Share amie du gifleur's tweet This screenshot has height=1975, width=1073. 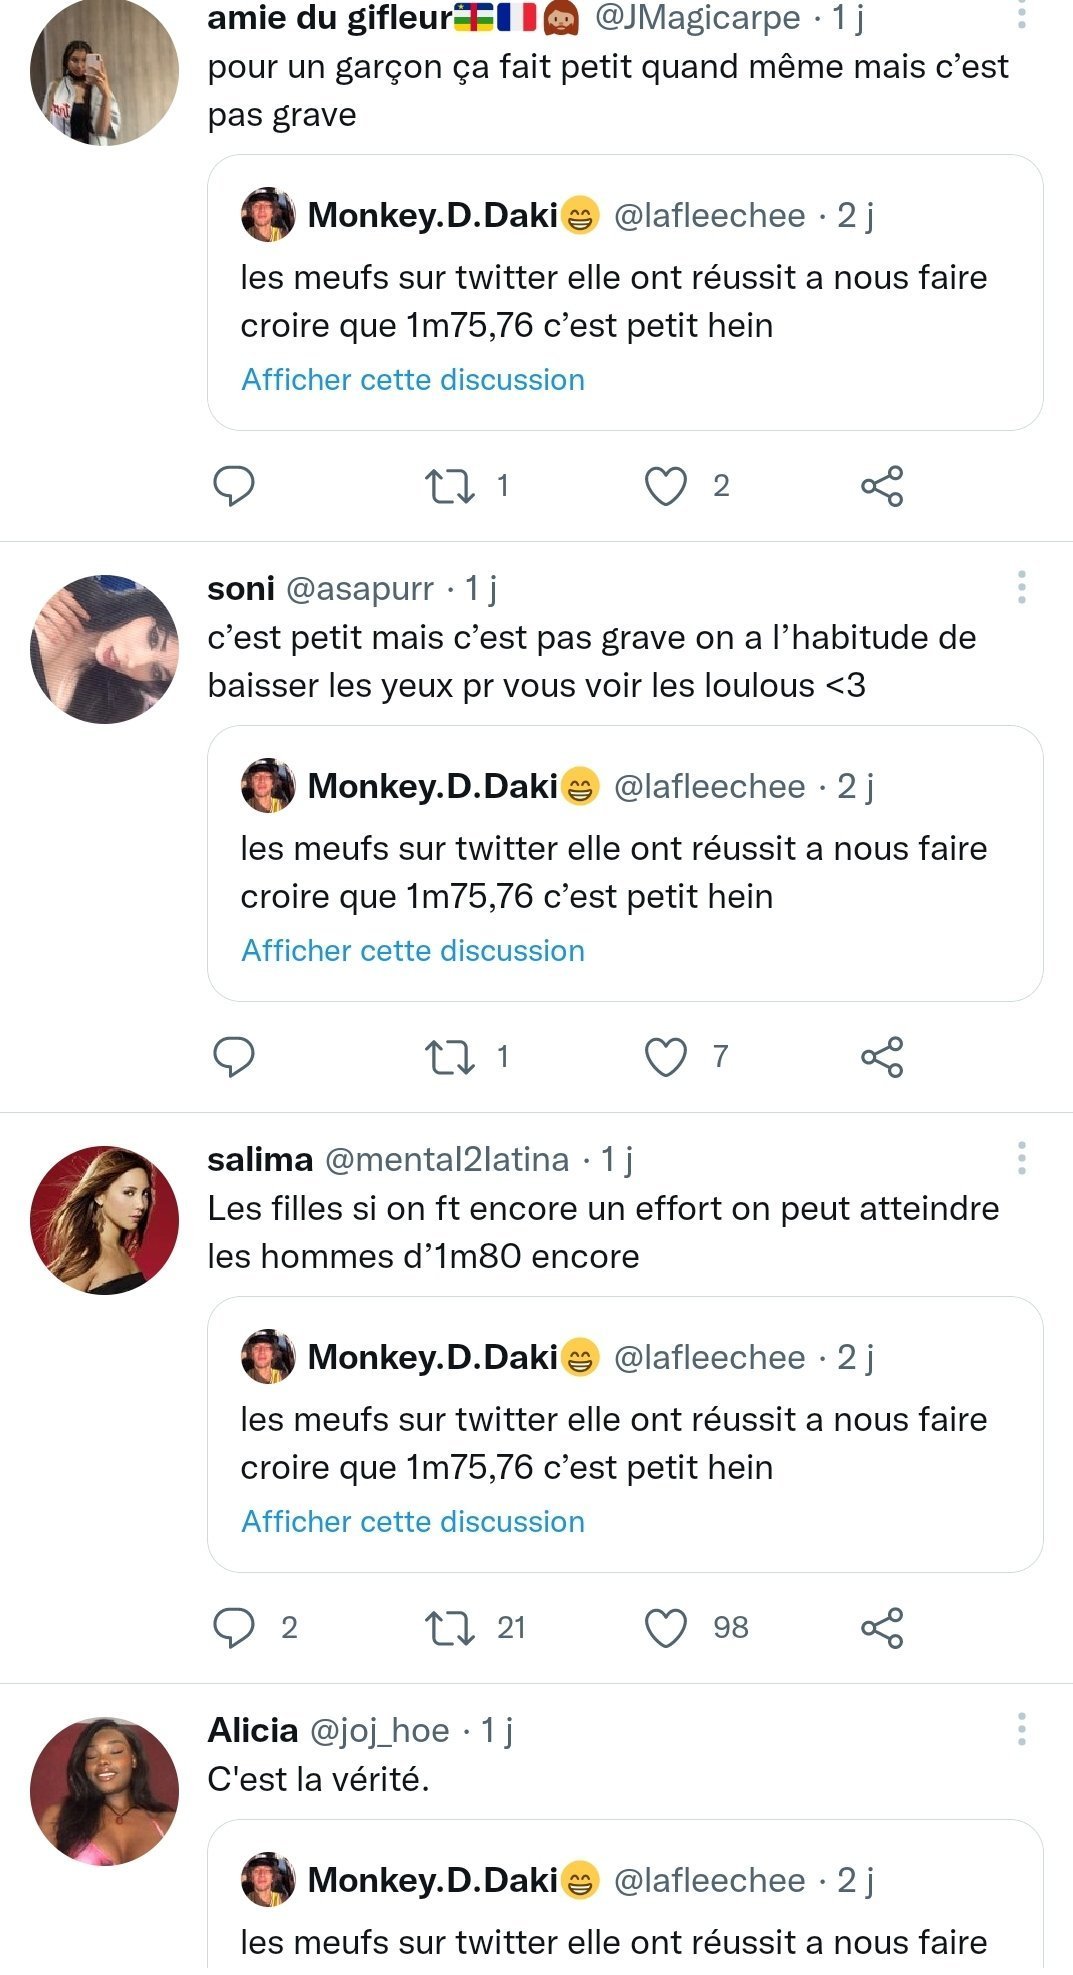tap(881, 486)
